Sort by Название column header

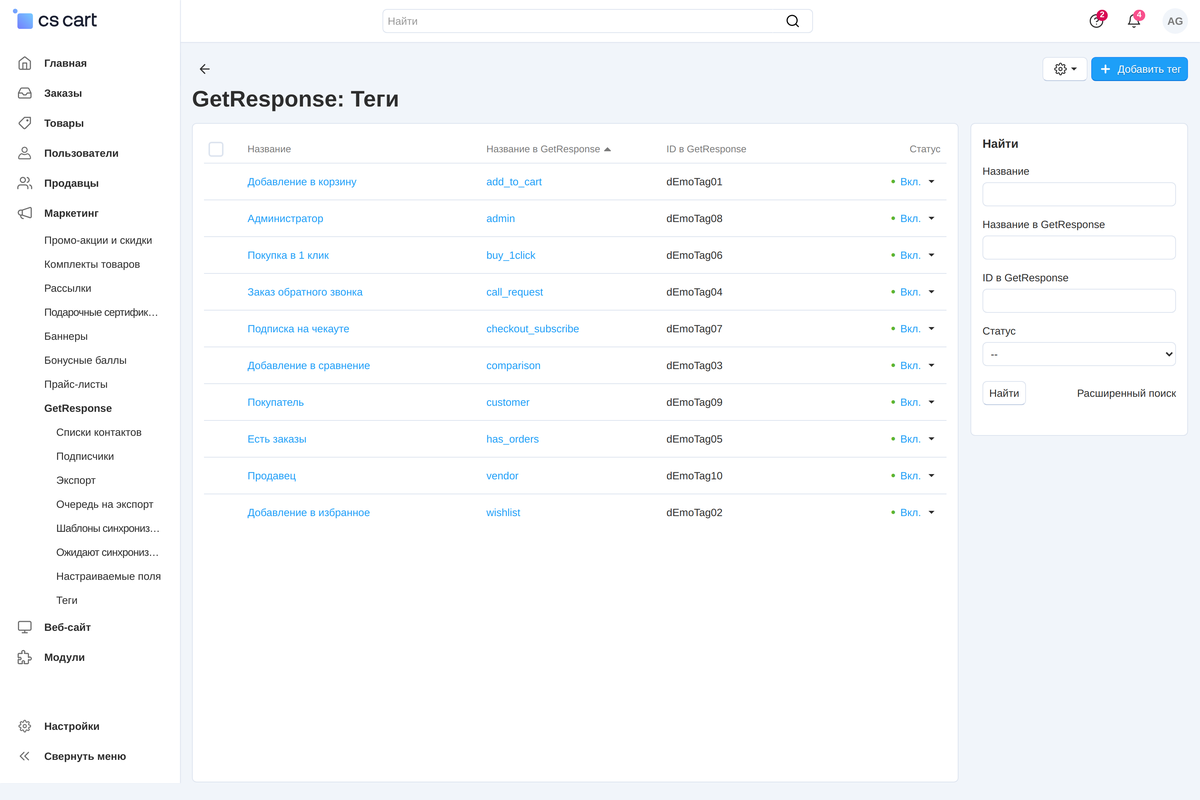(x=269, y=149)
